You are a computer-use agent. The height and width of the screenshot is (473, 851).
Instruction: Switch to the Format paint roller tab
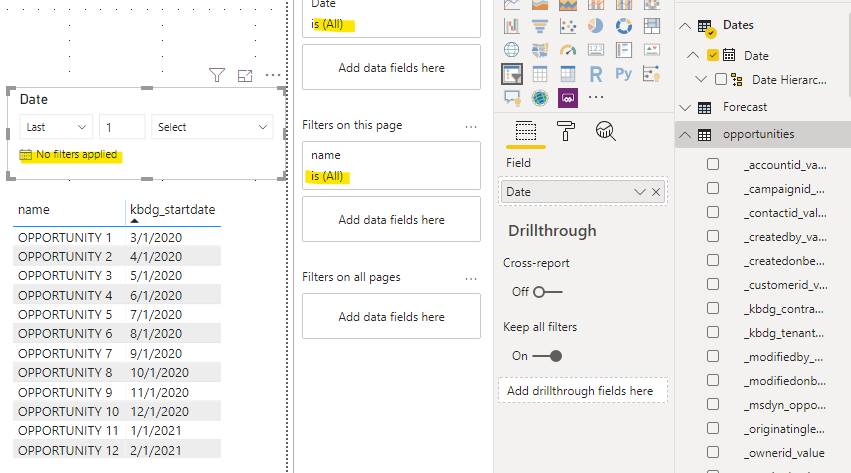[x=566, y=131]
